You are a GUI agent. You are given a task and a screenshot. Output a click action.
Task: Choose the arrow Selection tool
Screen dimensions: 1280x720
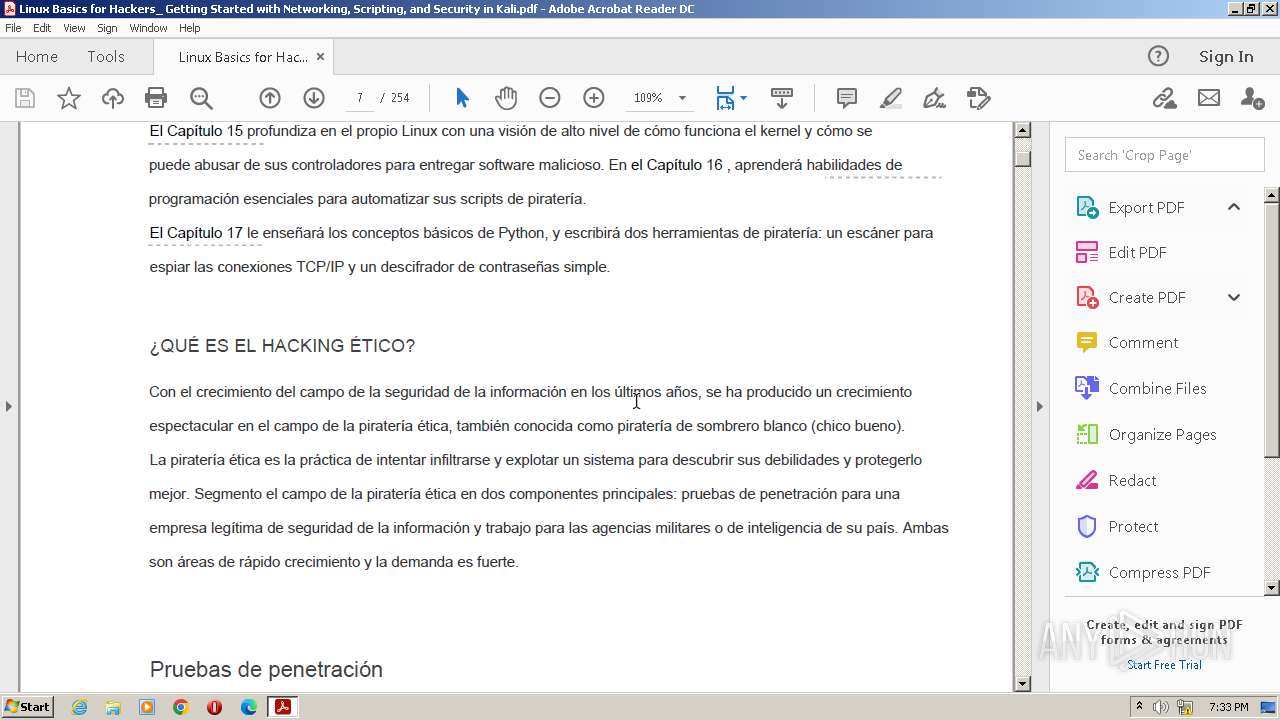tap(462, 98)
